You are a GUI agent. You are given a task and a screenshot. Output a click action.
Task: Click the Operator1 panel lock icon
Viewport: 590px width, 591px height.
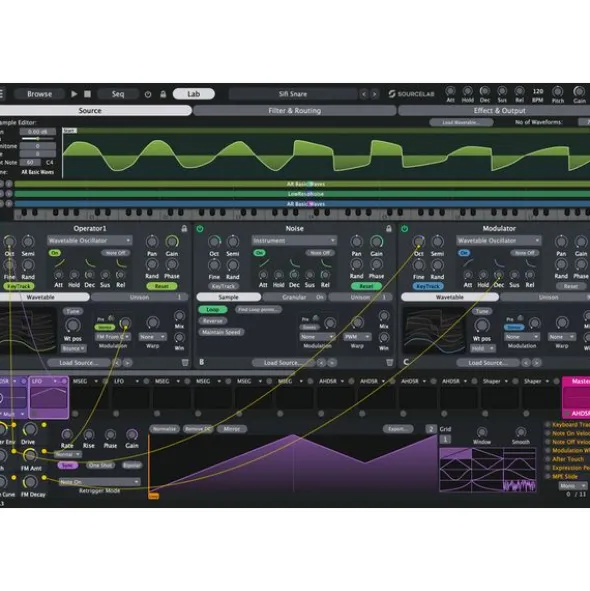tap(184, 228)
